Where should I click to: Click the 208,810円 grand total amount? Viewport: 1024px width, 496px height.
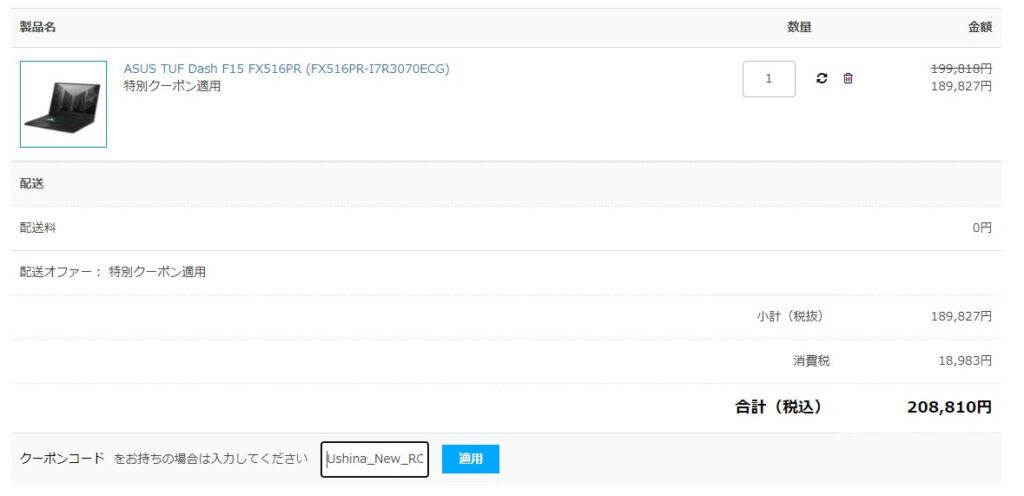(x=949, y=407)
